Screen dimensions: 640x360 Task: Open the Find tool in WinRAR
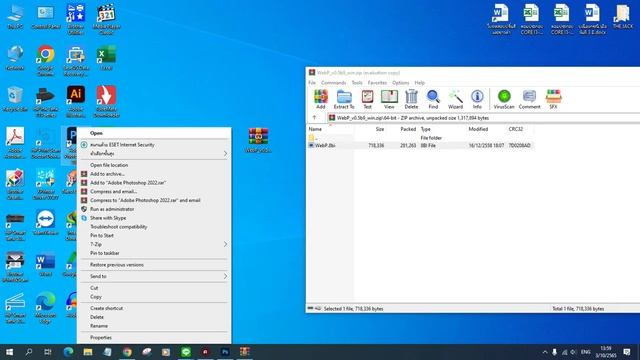[433, 99]
